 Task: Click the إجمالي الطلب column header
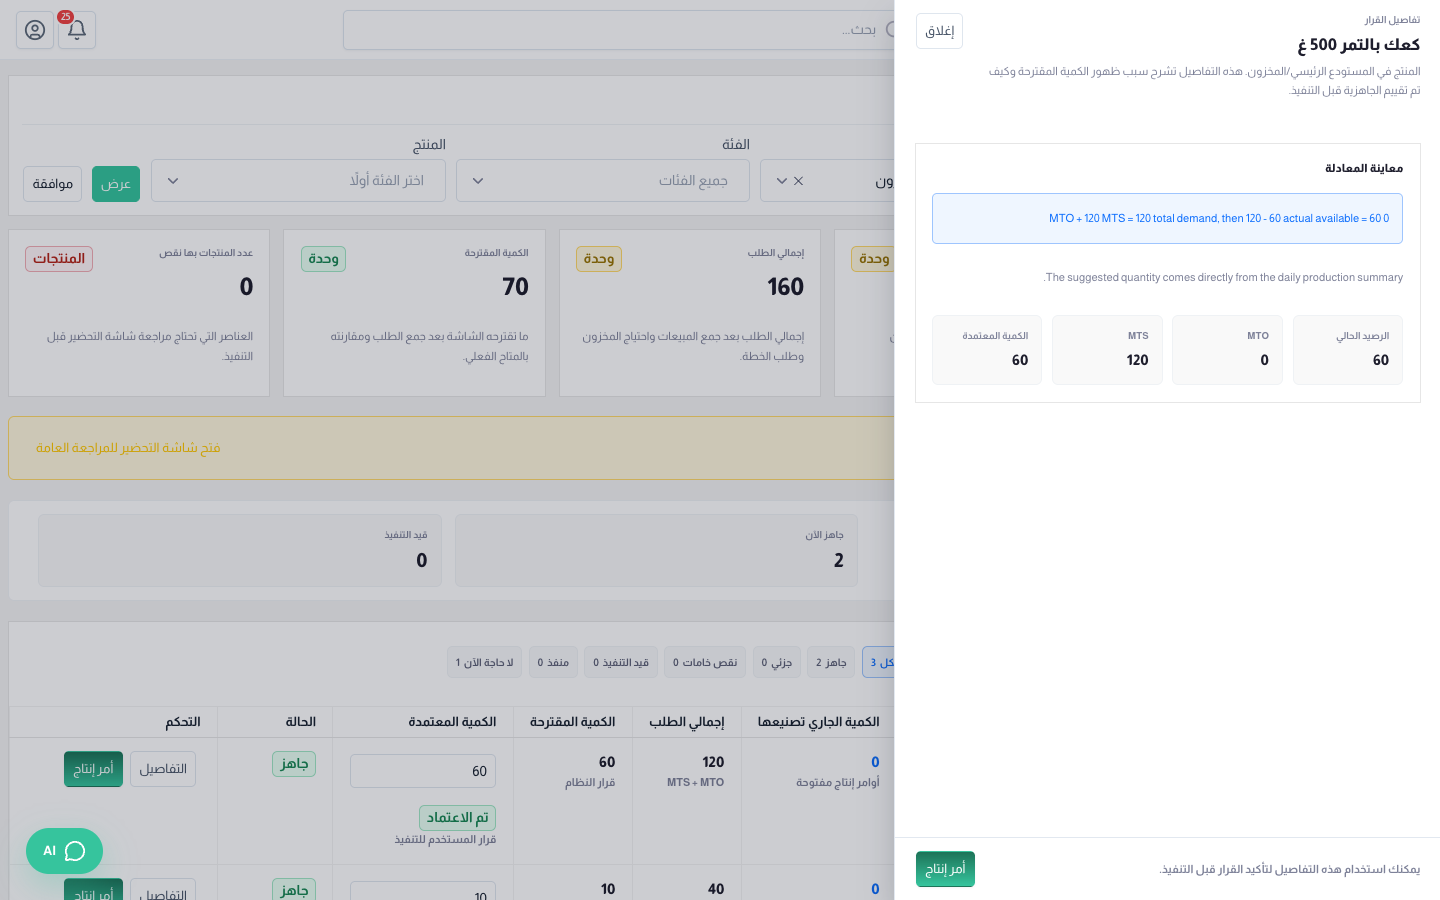tap(687, 722)
